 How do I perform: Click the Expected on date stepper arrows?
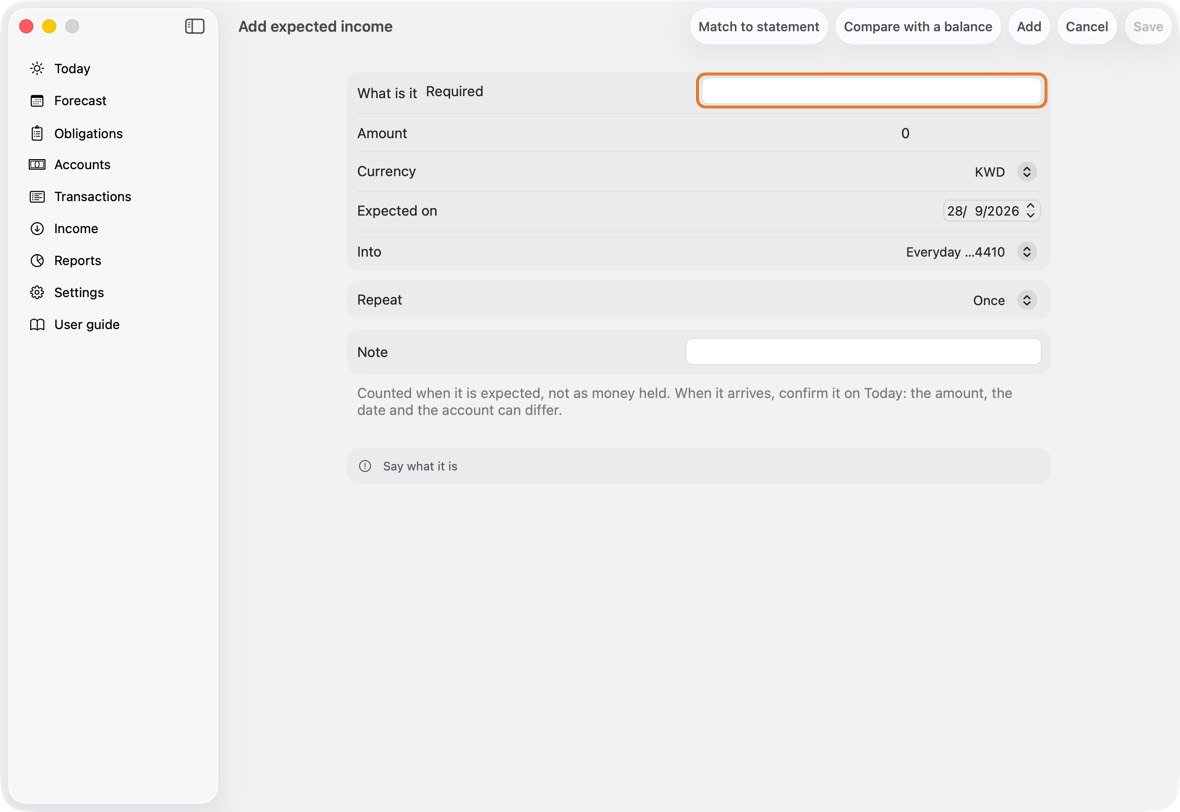click(1031, 211)
